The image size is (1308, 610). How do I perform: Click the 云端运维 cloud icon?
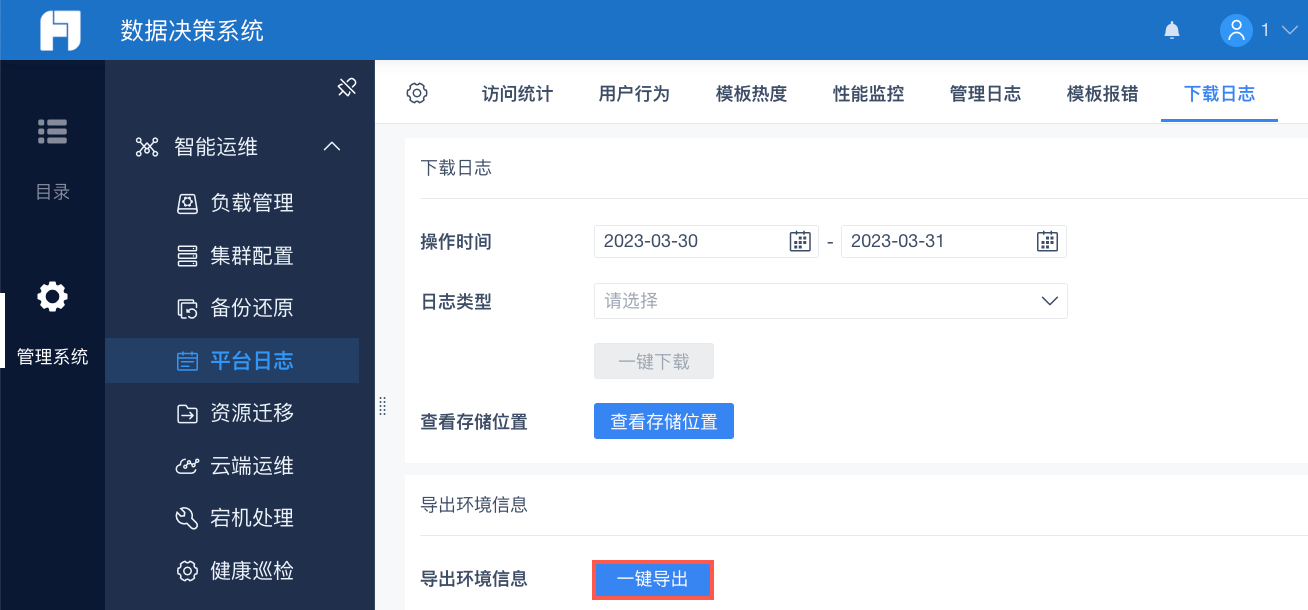[x=187, y=466]
